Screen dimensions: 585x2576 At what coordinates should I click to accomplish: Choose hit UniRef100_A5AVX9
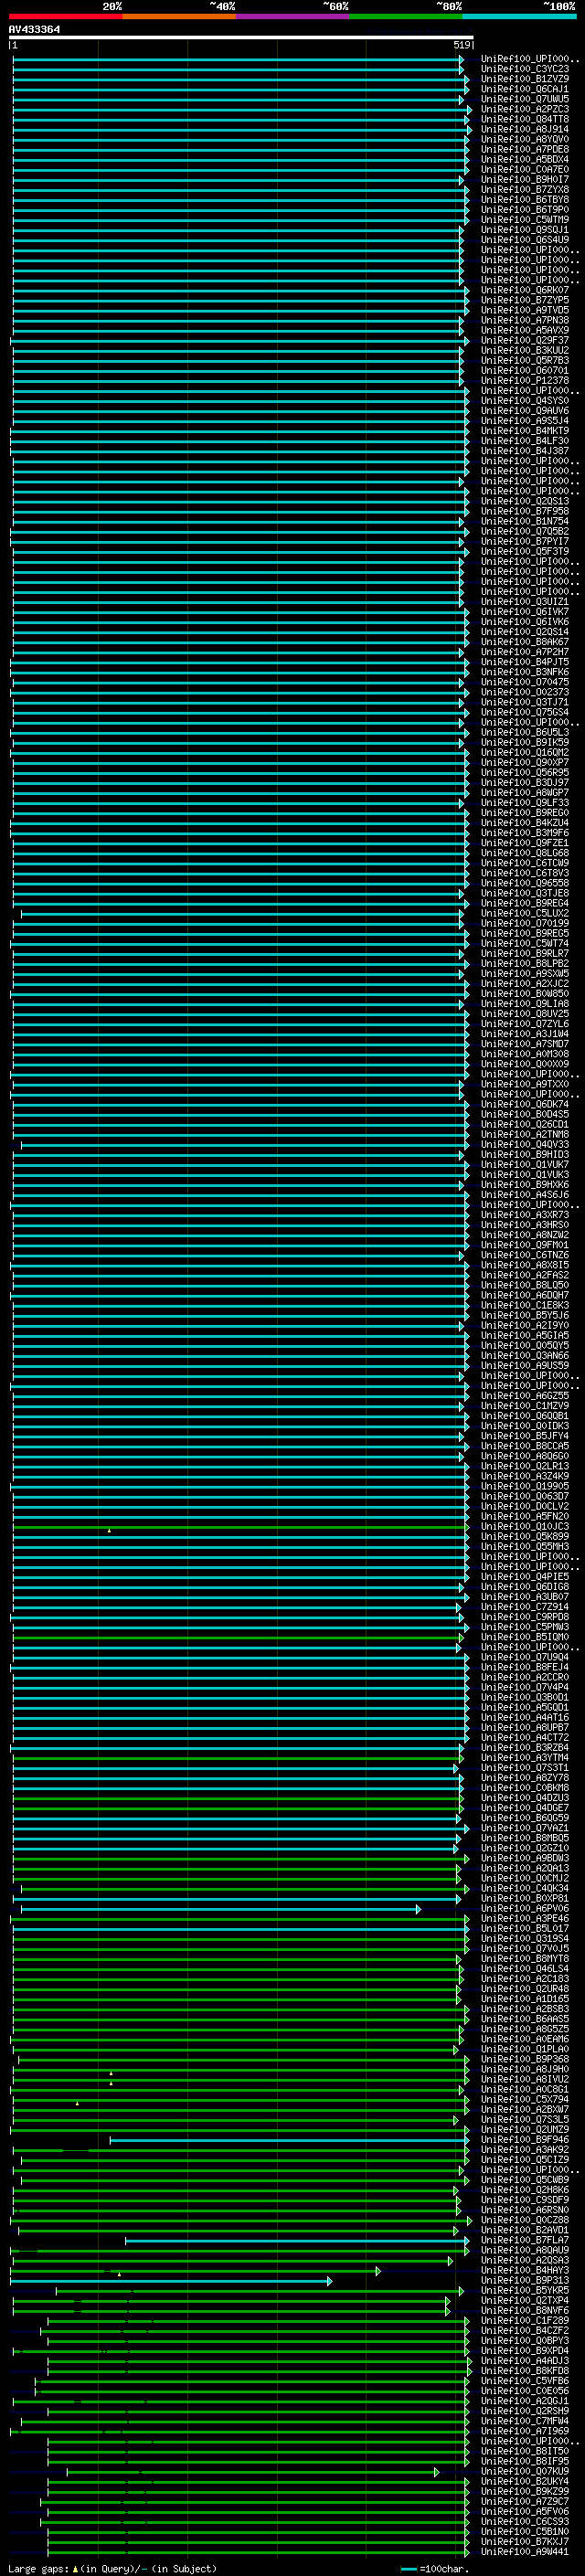[x=525, y=330]
